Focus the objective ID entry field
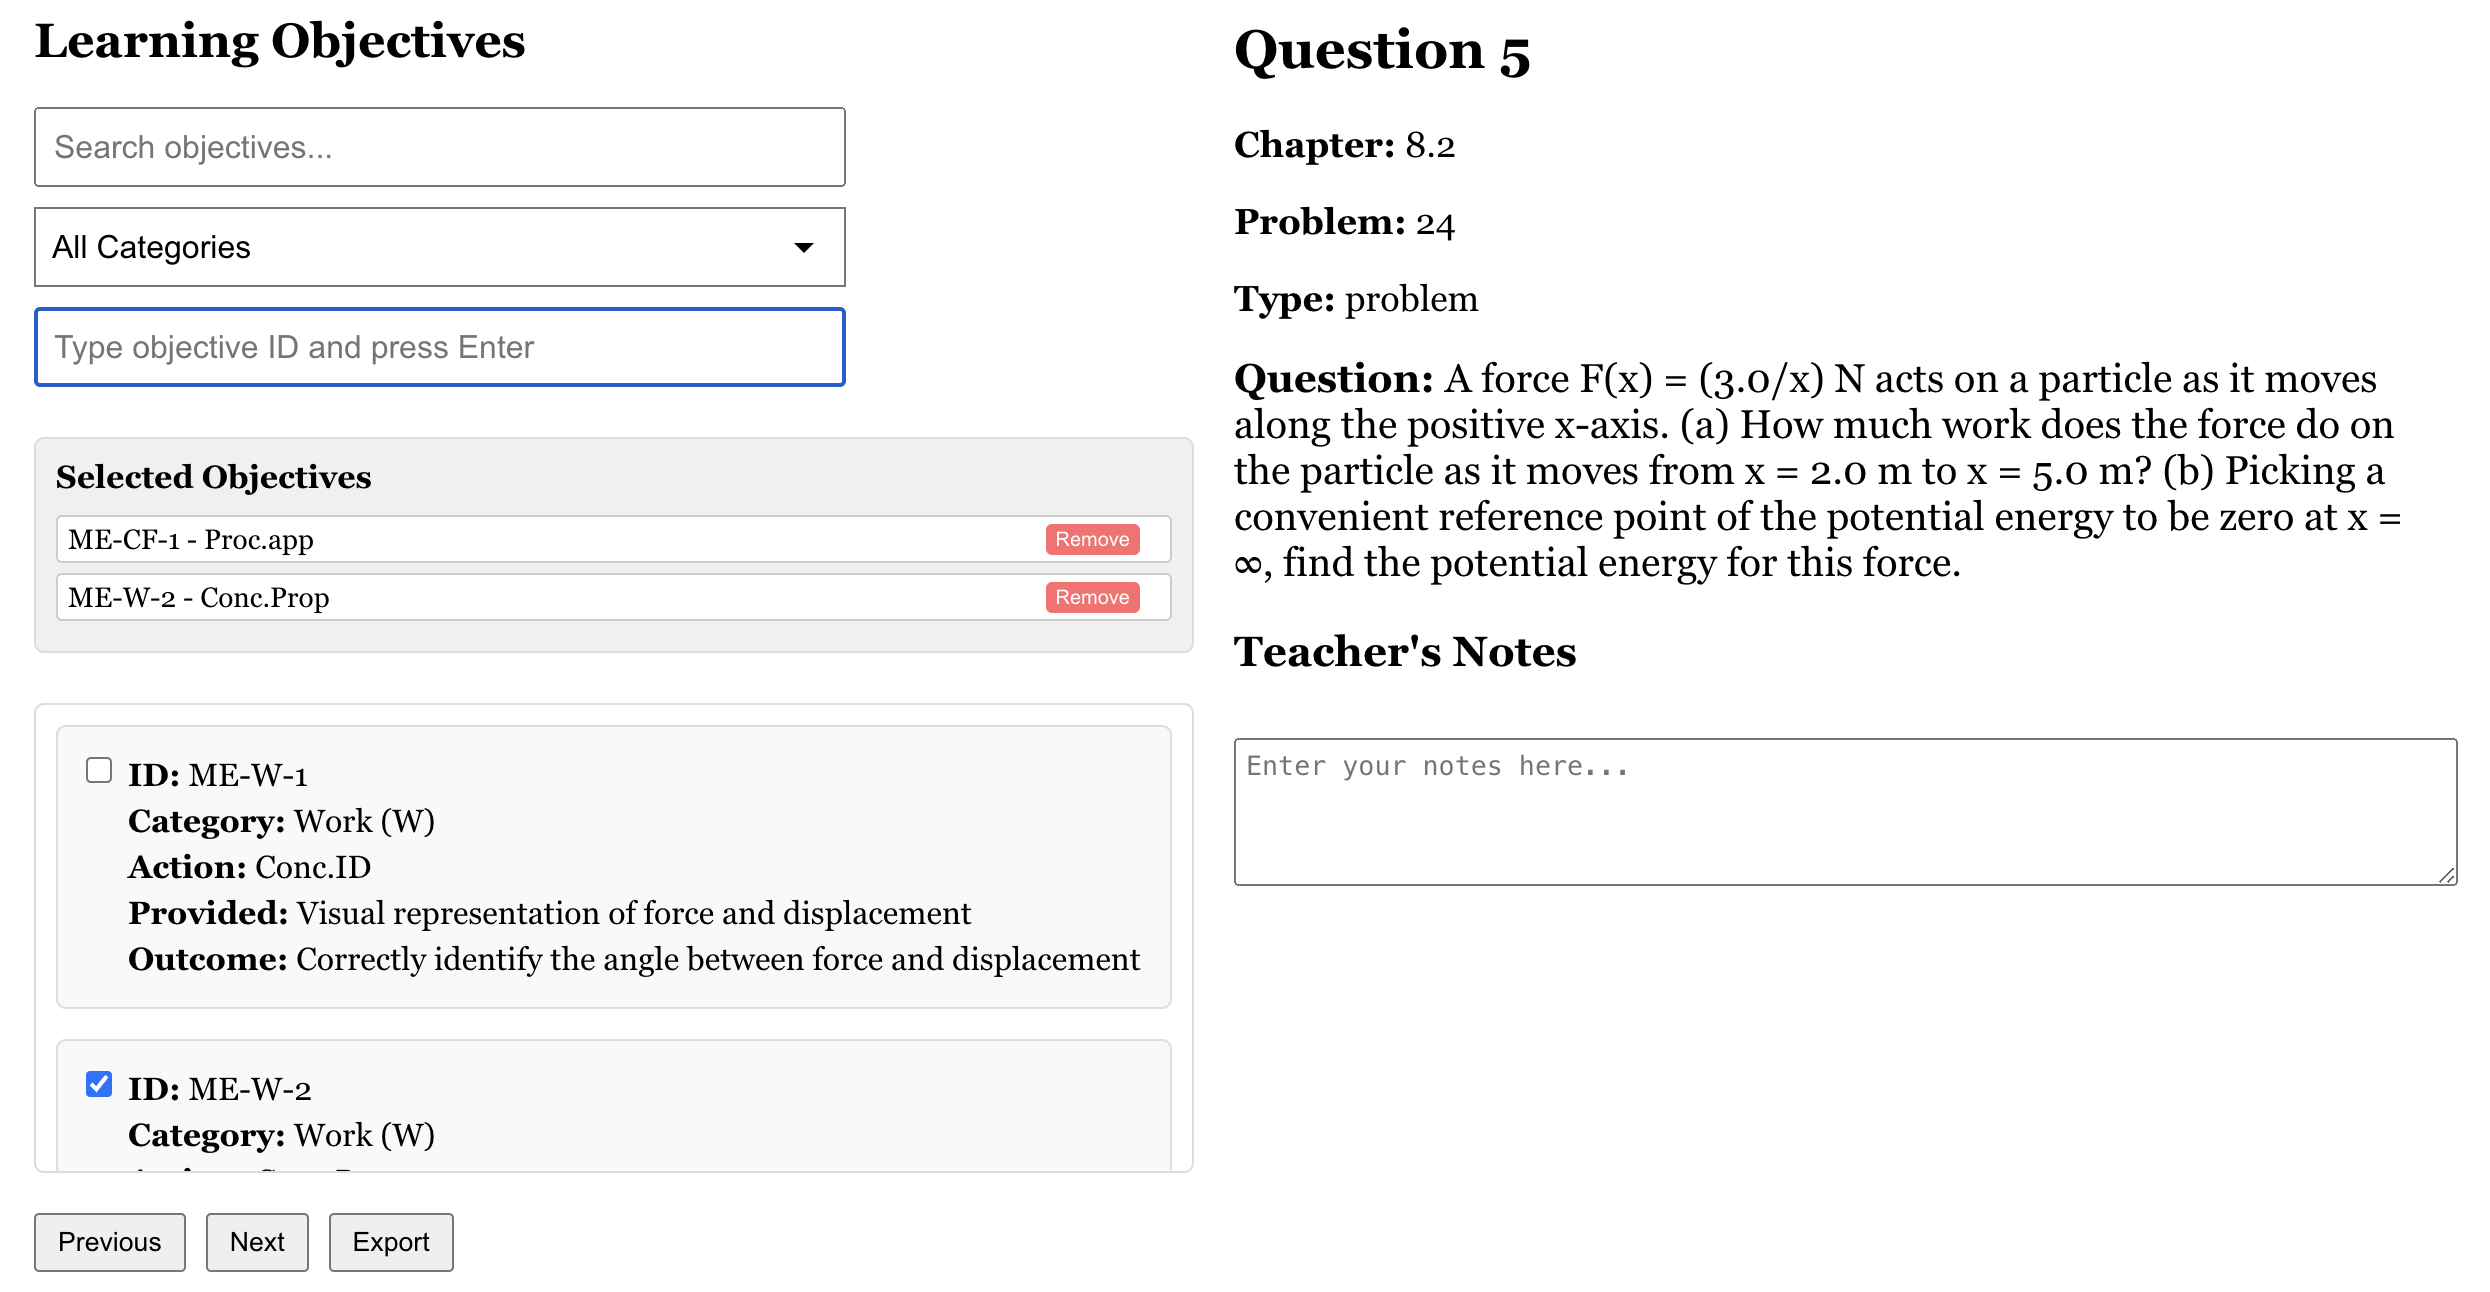Viewport: 2490px width, 1292px height. [x=439, y=347]
